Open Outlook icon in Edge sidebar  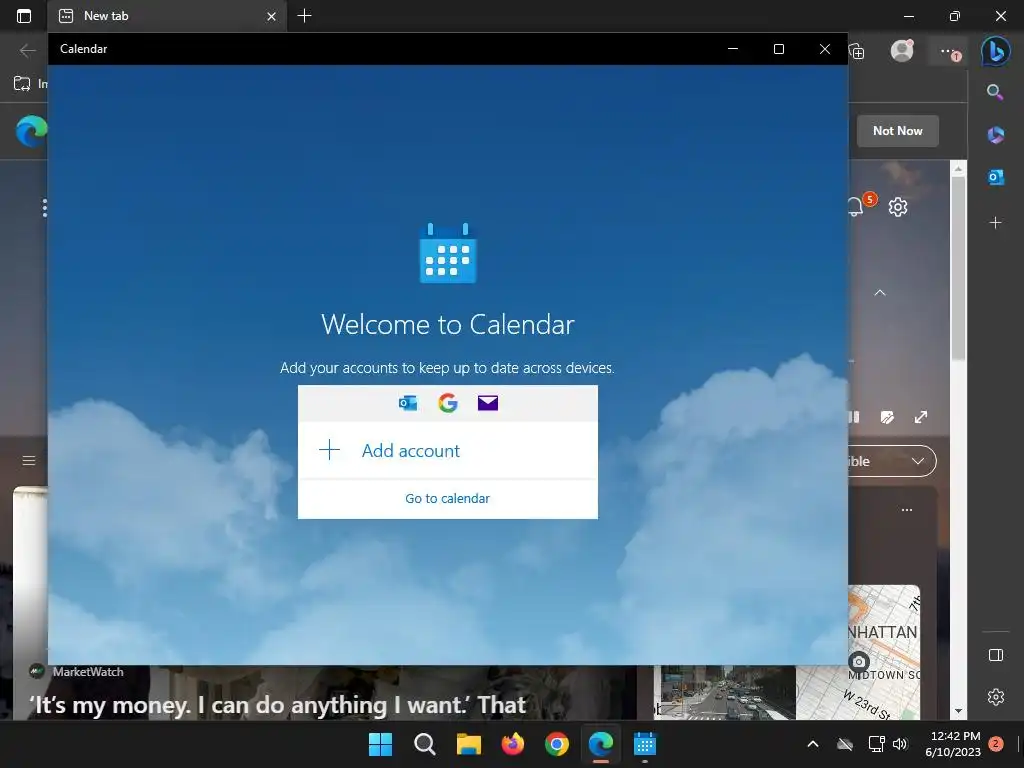click(996, 177)
